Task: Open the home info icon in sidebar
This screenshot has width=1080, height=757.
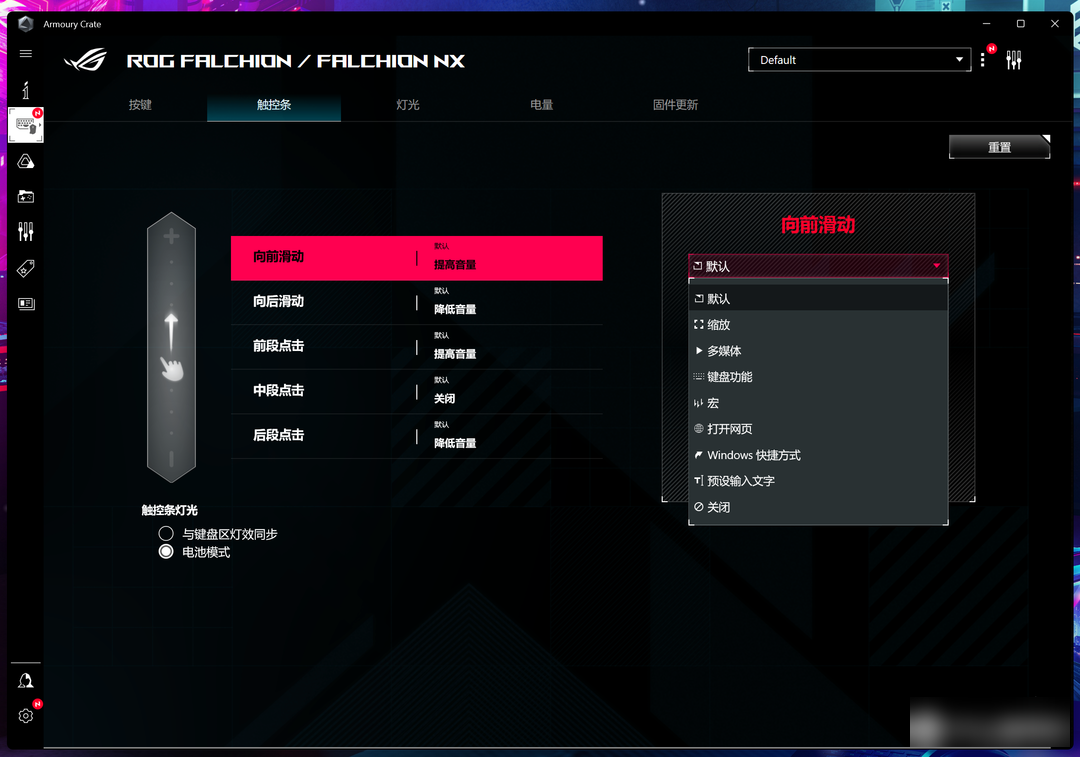Action: 25,90
